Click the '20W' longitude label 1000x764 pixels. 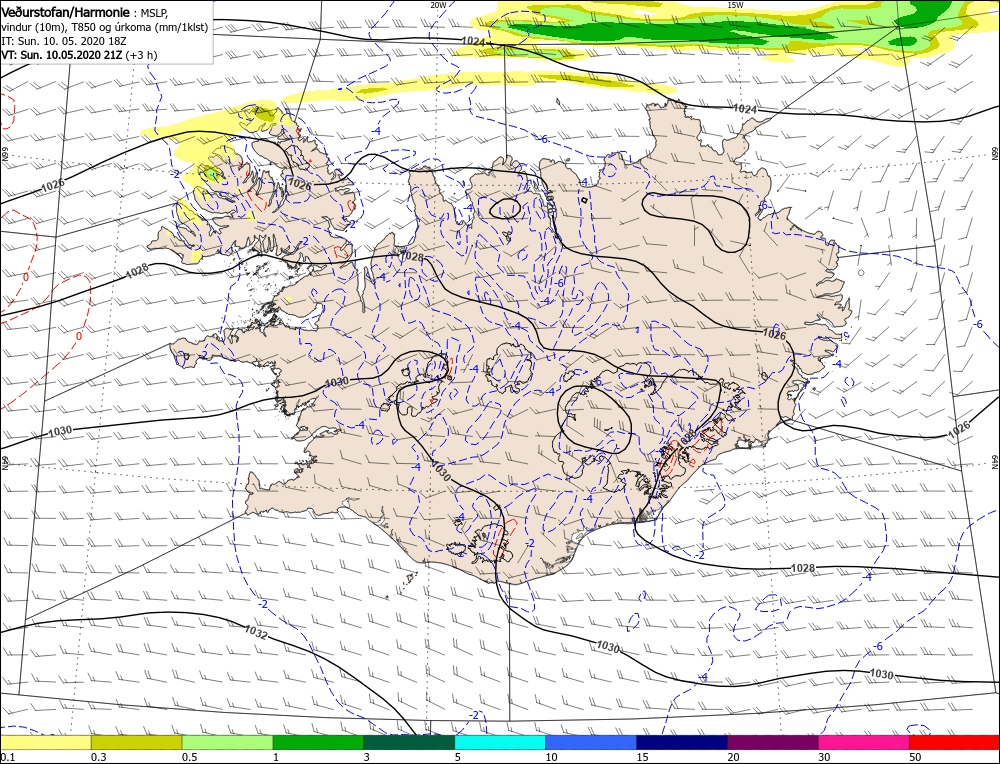(x=438, y=5)
